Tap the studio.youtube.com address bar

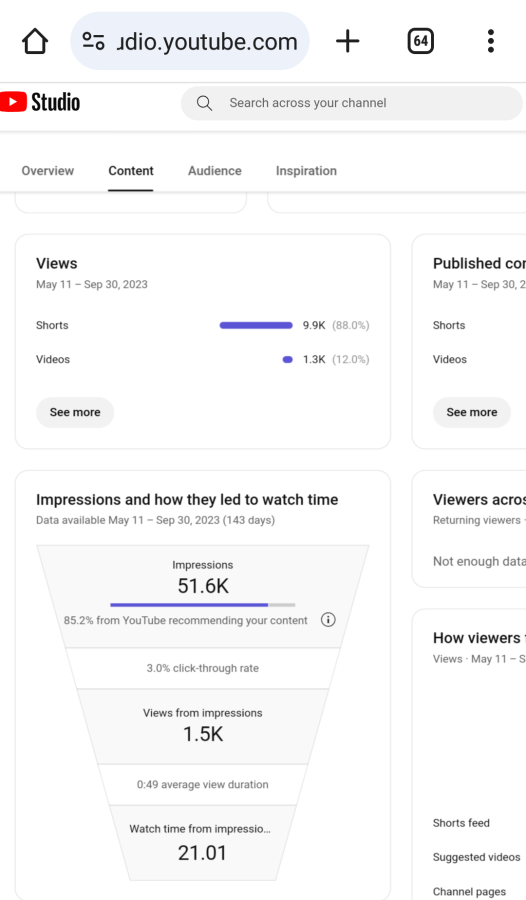coord(190,41)
